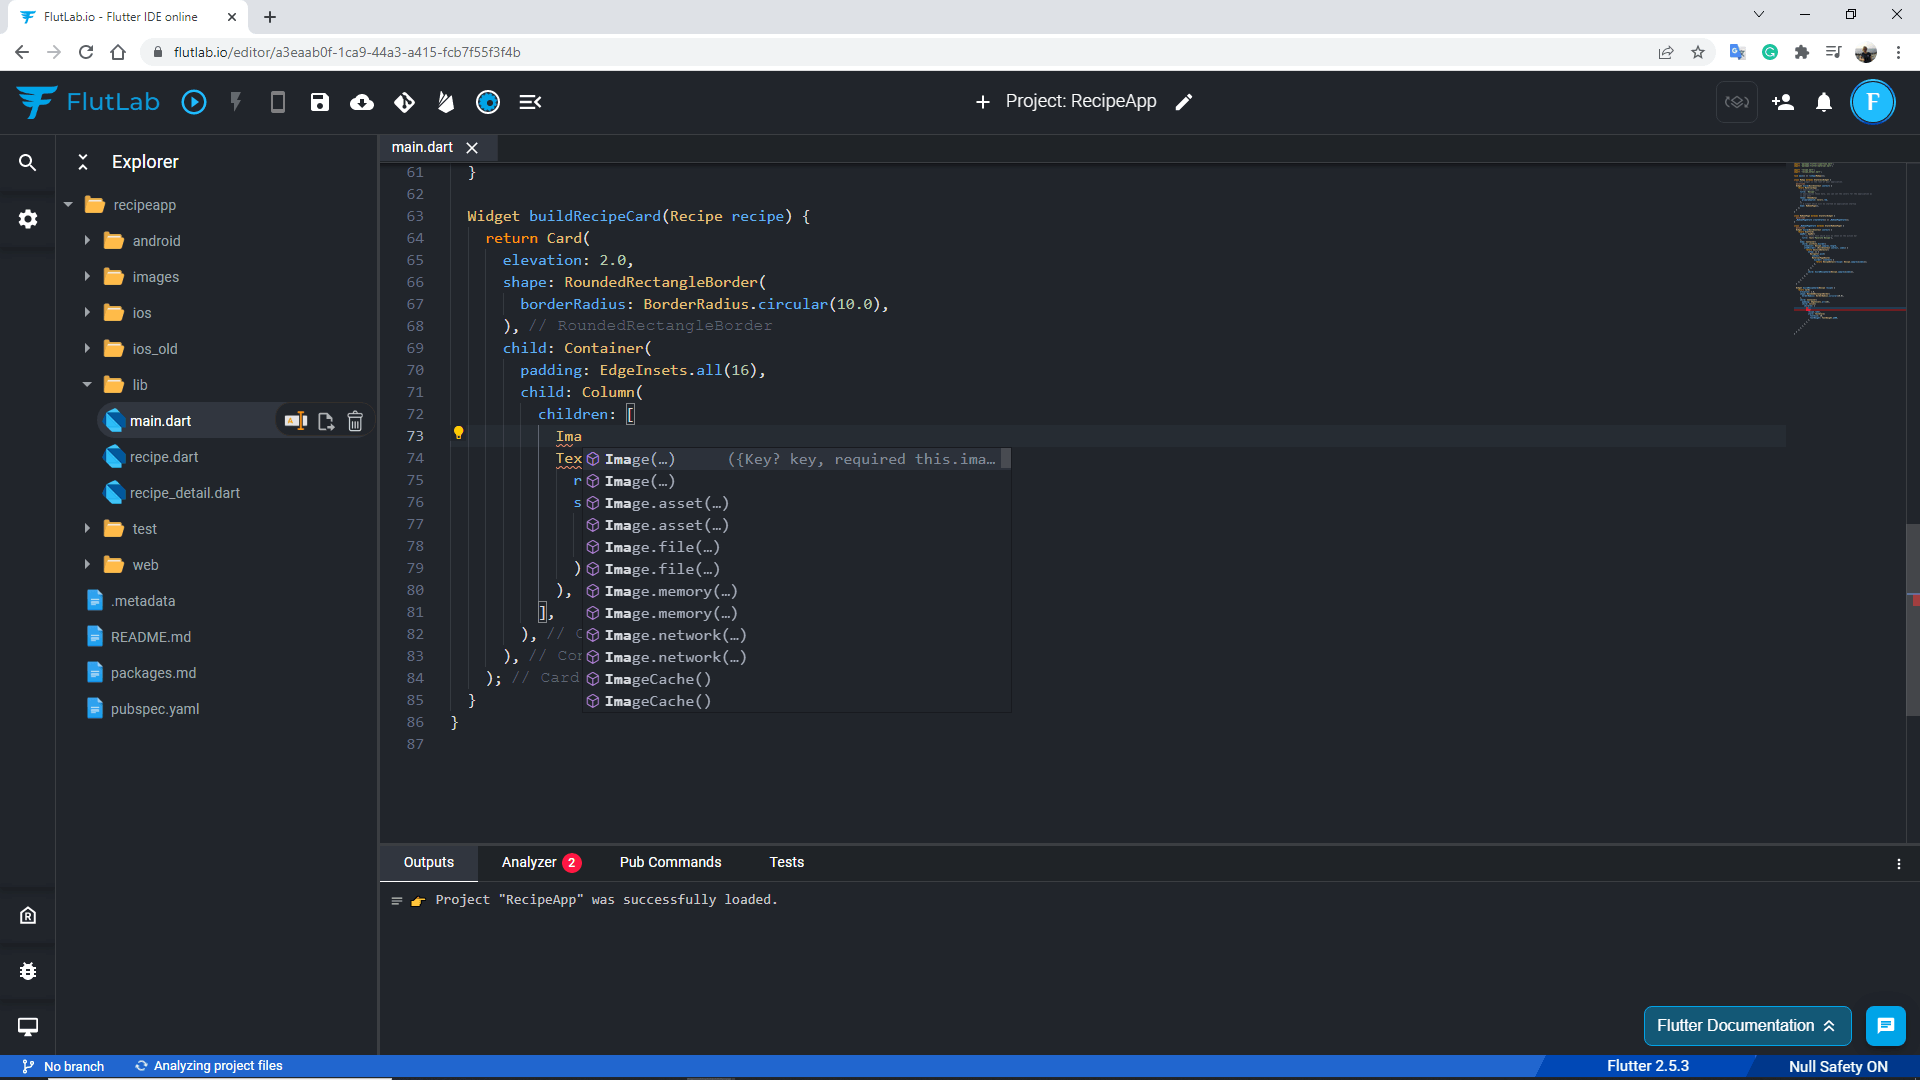Click the cloud download icon

coord(362,102)
